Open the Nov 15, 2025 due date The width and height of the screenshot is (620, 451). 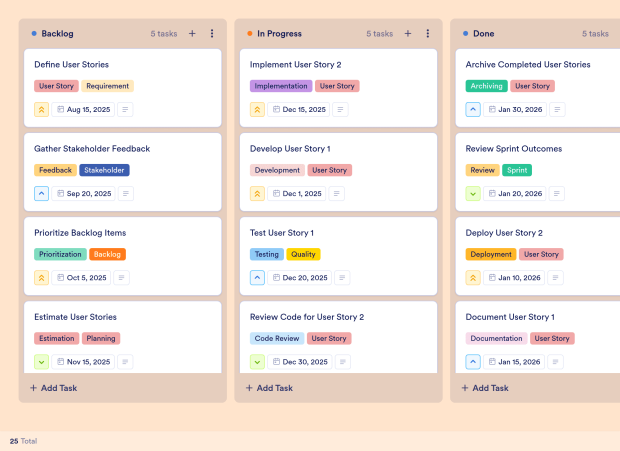[x=83, y=362]
